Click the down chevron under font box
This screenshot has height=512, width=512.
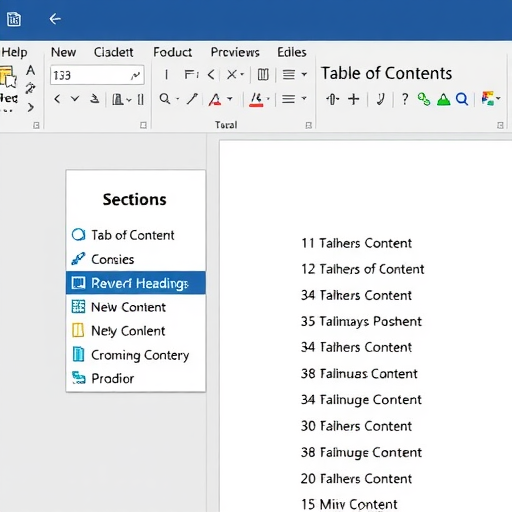[75, 99]
